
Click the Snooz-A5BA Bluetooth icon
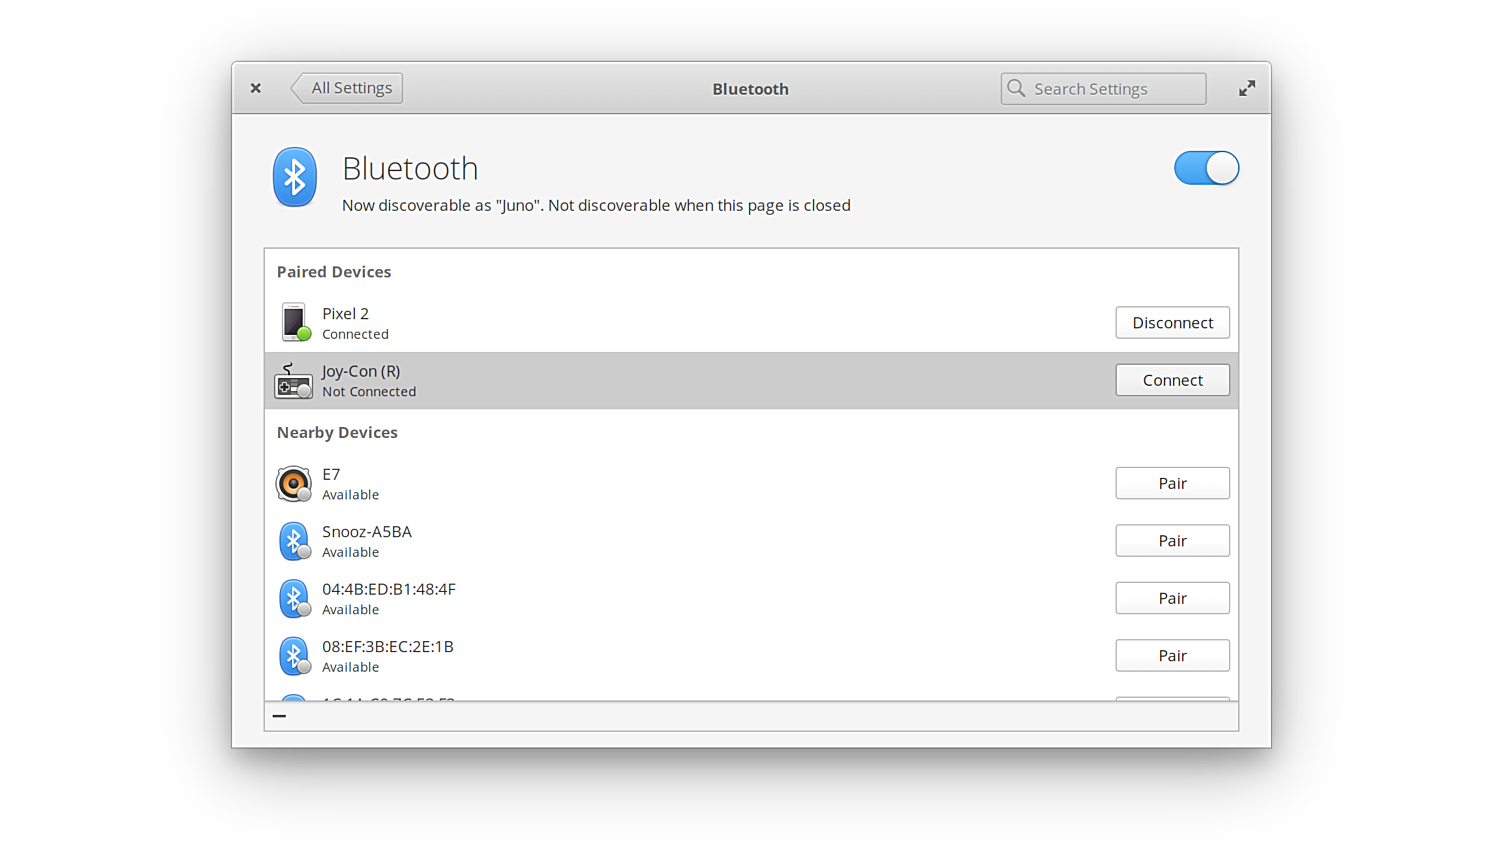click(293, 541)
